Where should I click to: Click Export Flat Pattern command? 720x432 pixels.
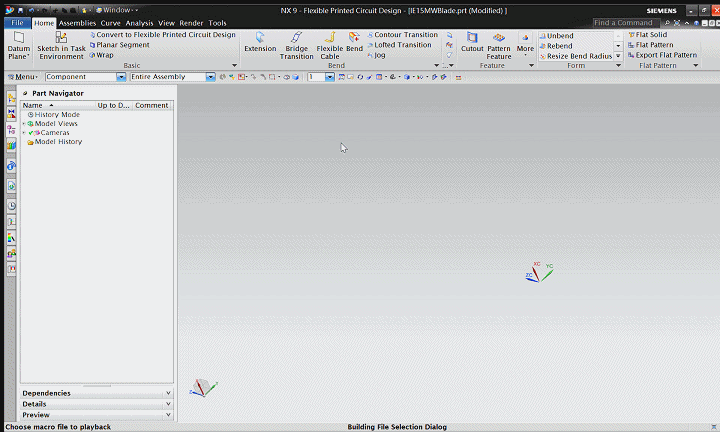[662, 55]
